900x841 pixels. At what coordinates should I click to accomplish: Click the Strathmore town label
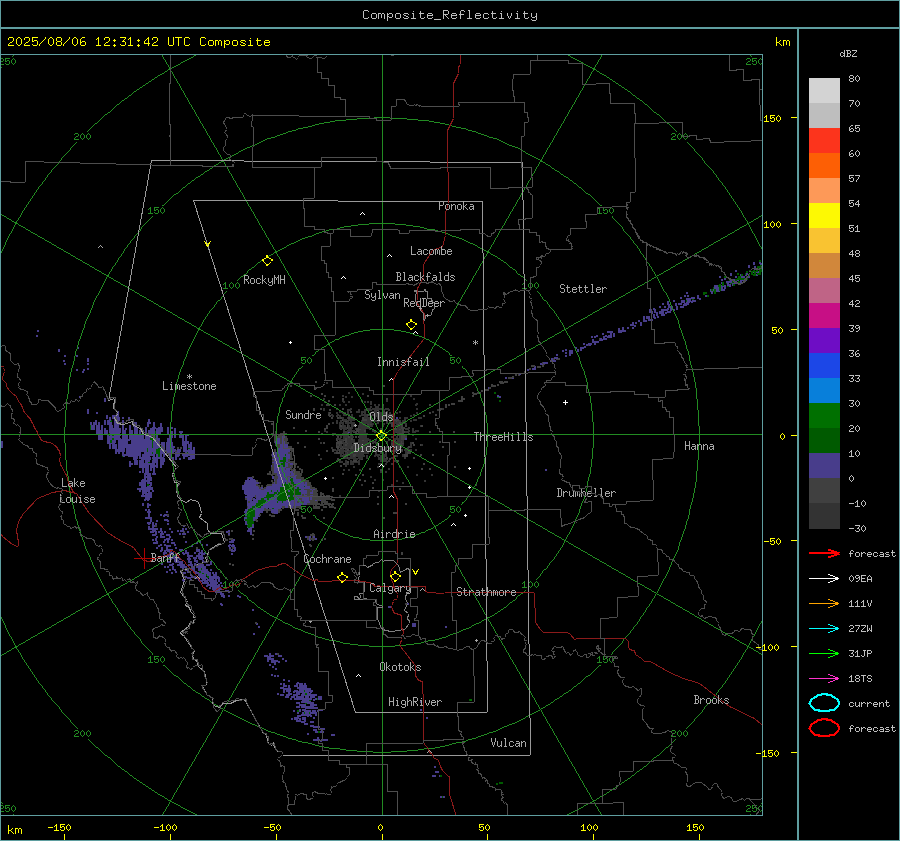(486, 592)
